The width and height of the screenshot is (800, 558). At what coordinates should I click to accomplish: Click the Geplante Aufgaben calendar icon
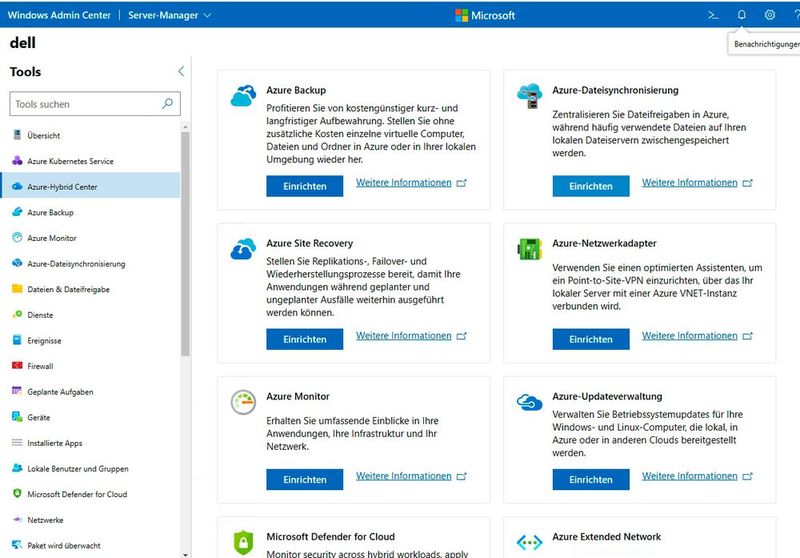coord(17,391)
